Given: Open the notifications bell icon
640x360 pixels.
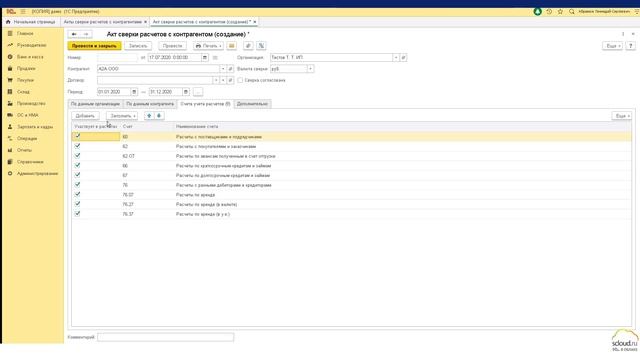Looking at the screenshot, I should point(538,11).
